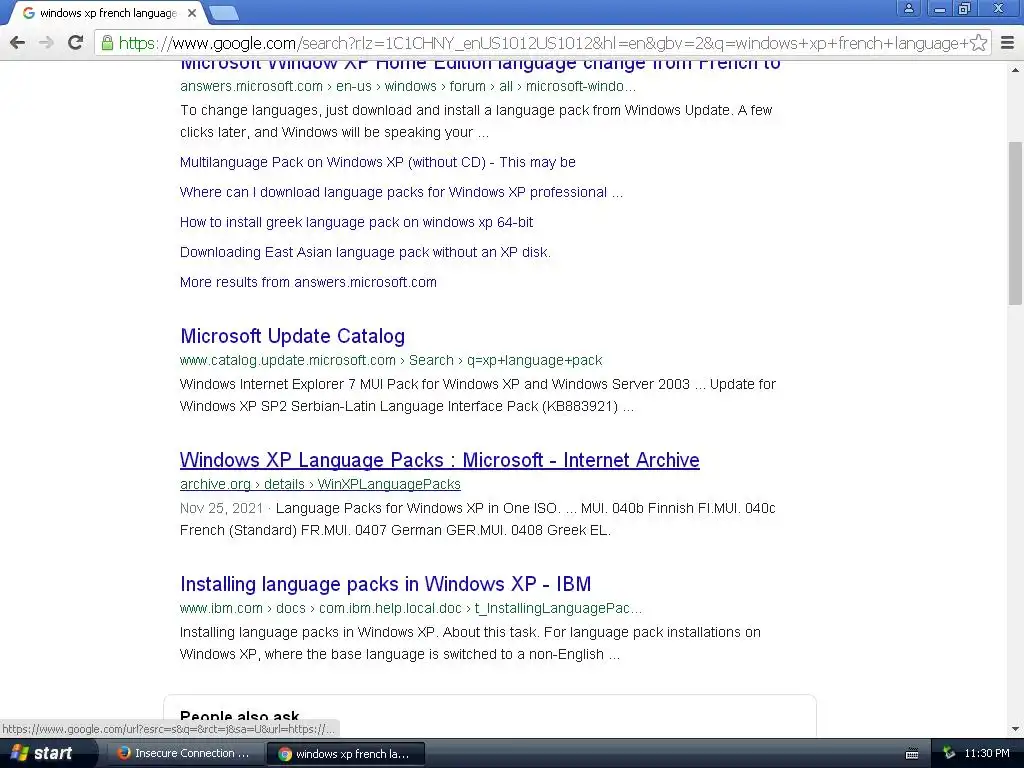This screenshot has width=1024, height=768.
Task: Open 'Downloading East Asian language pack' link
Action: click(x=365, y=252)
